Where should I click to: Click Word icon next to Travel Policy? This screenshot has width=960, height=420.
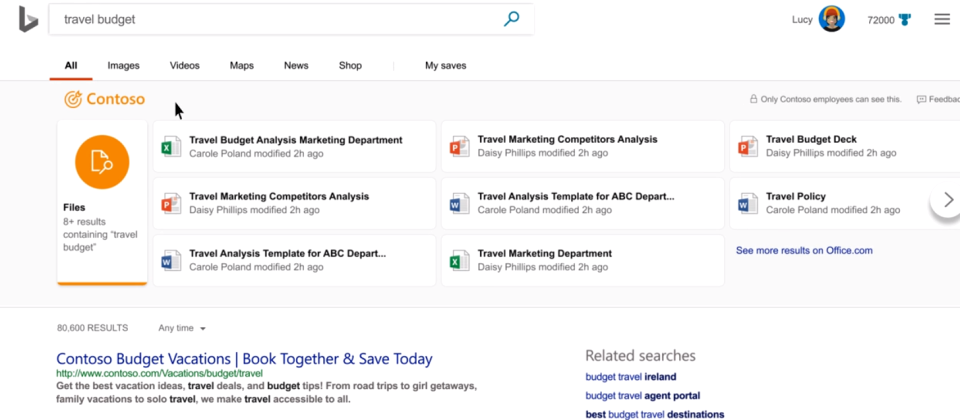coord(748,203)
